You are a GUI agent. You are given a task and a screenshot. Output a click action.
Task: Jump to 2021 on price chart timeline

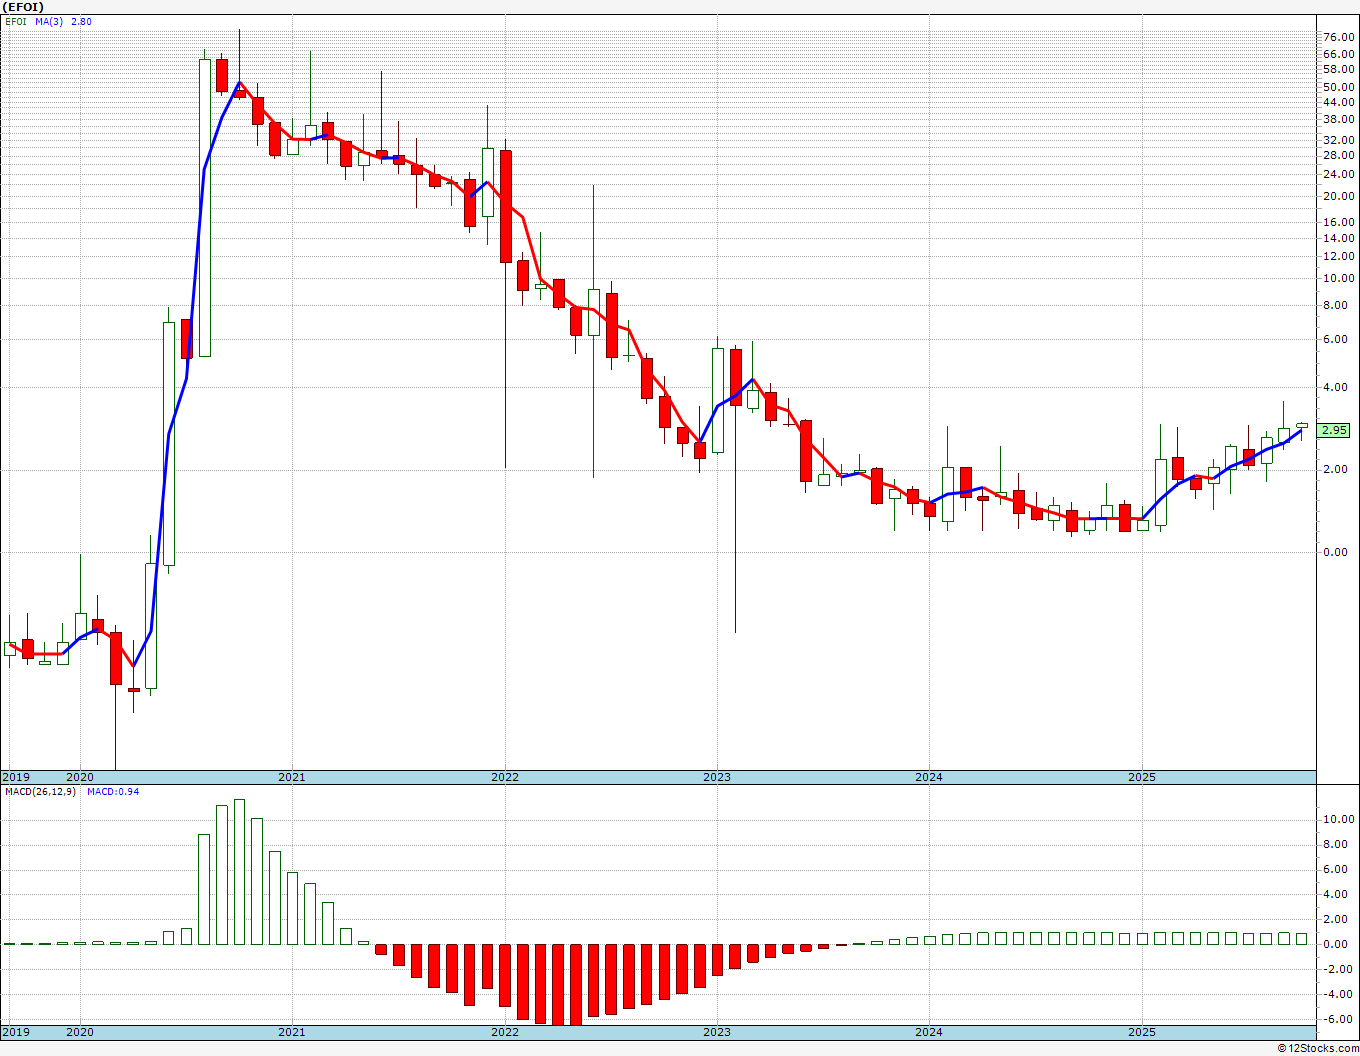coord(291,777)
